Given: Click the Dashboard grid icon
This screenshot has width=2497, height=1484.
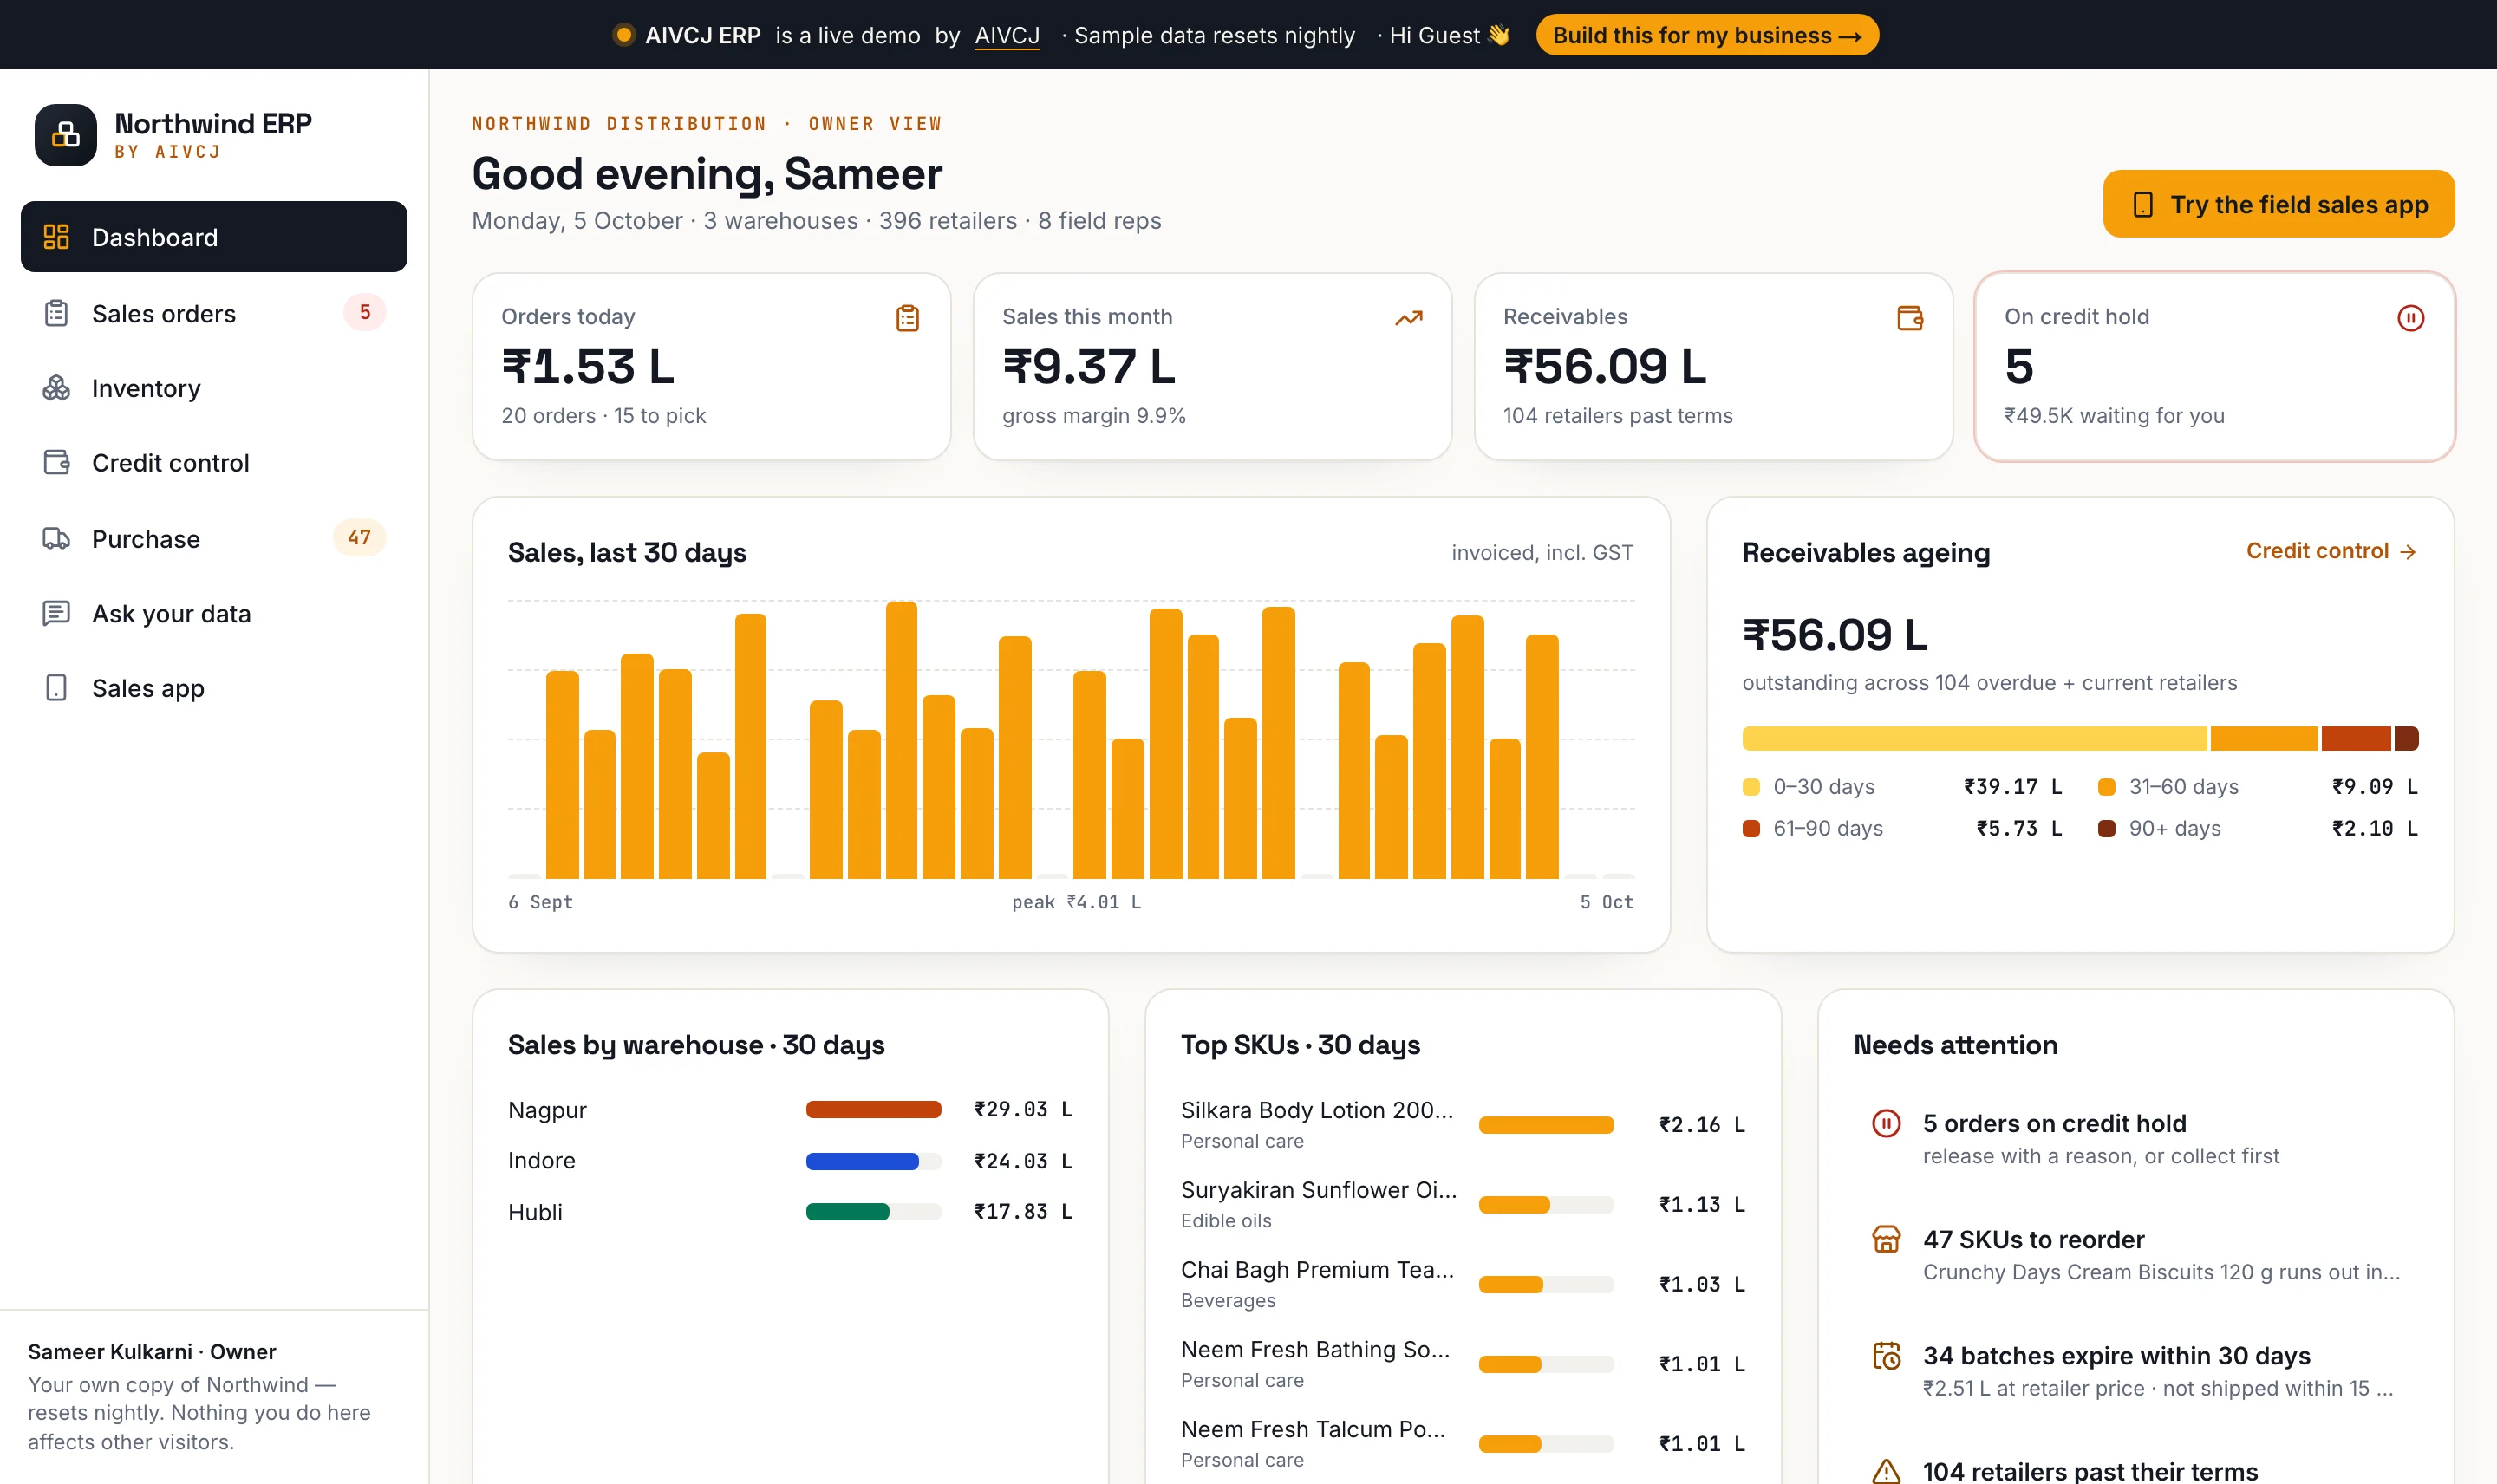Looking at the screenshot, I should [x=56, y=237].
